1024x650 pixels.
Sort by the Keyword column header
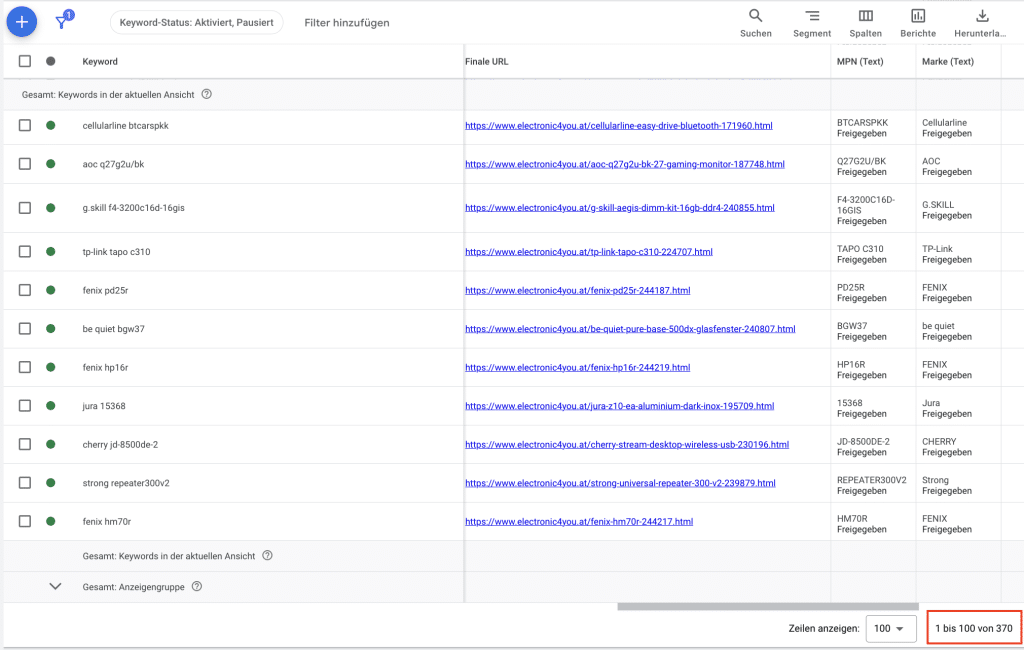pos(100,61)
